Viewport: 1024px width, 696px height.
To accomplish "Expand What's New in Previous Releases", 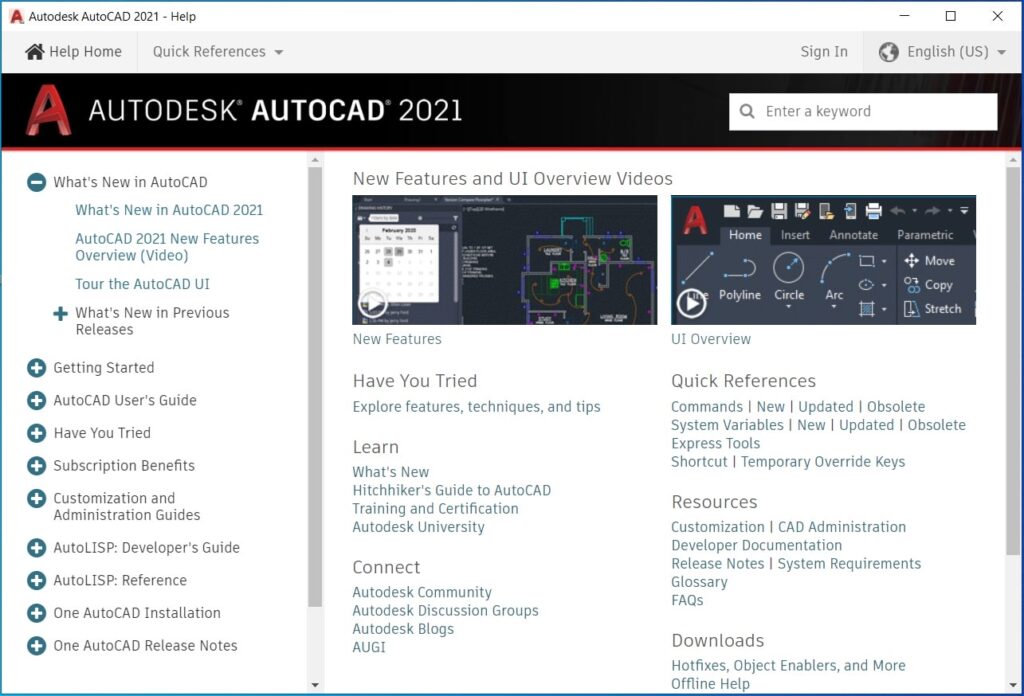I will [60, 313].
